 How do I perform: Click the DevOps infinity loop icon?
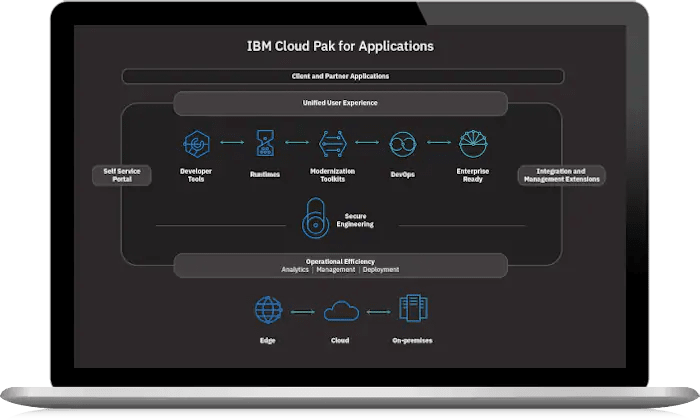(403, 144)
